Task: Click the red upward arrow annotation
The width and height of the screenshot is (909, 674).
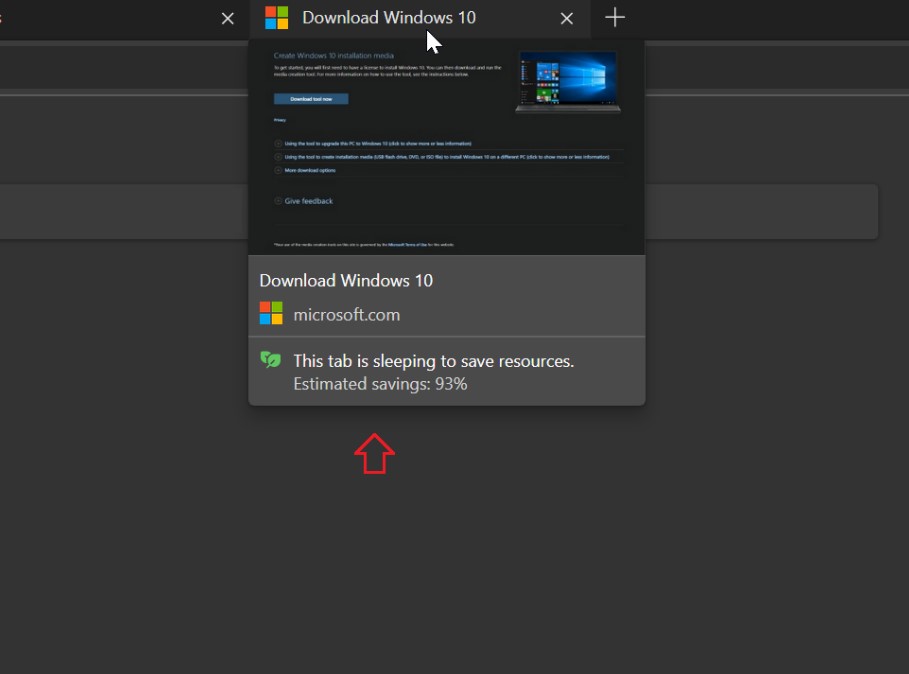Action: click(374, 452)
